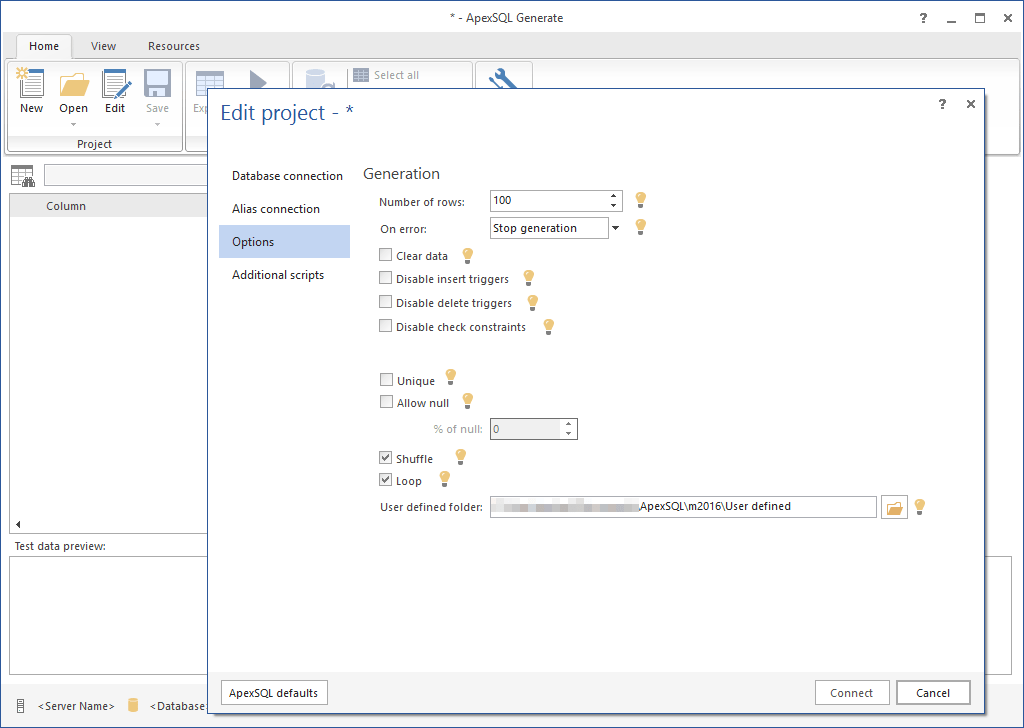
Task: Switch to the View ribbon tab
Action: 103,46
